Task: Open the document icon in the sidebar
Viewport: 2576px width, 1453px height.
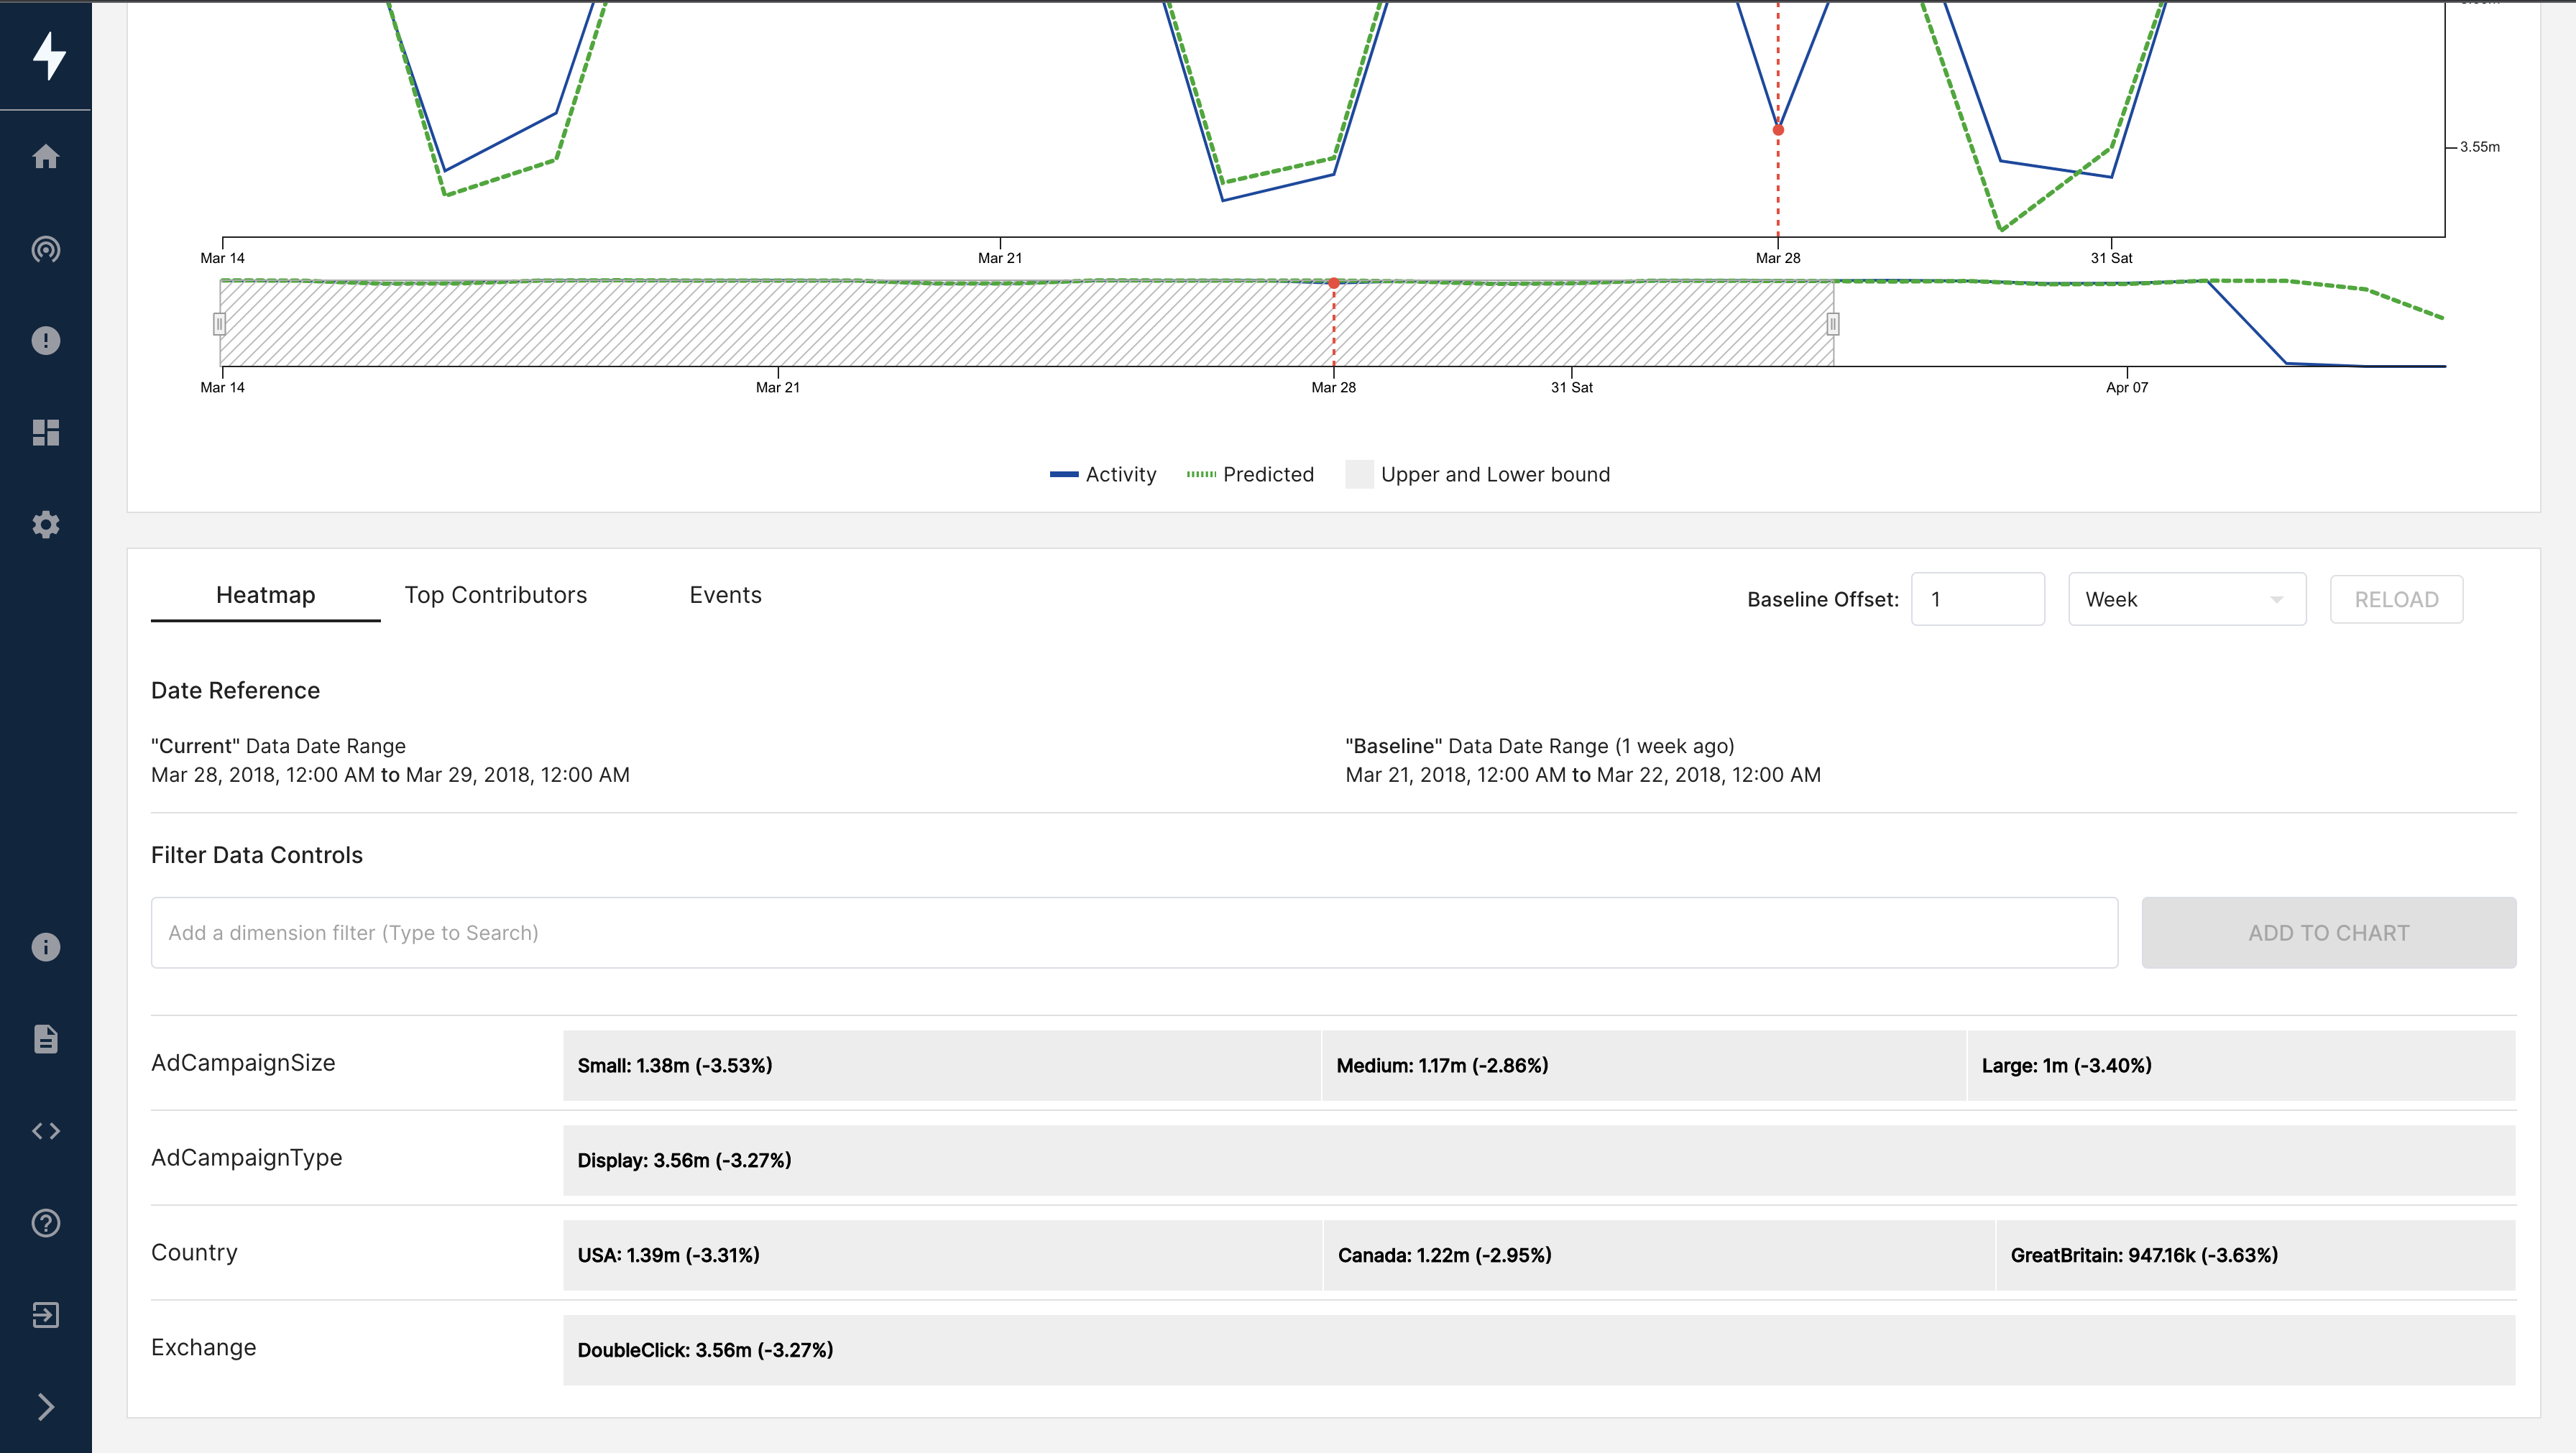Action: tap(46, 1039)
